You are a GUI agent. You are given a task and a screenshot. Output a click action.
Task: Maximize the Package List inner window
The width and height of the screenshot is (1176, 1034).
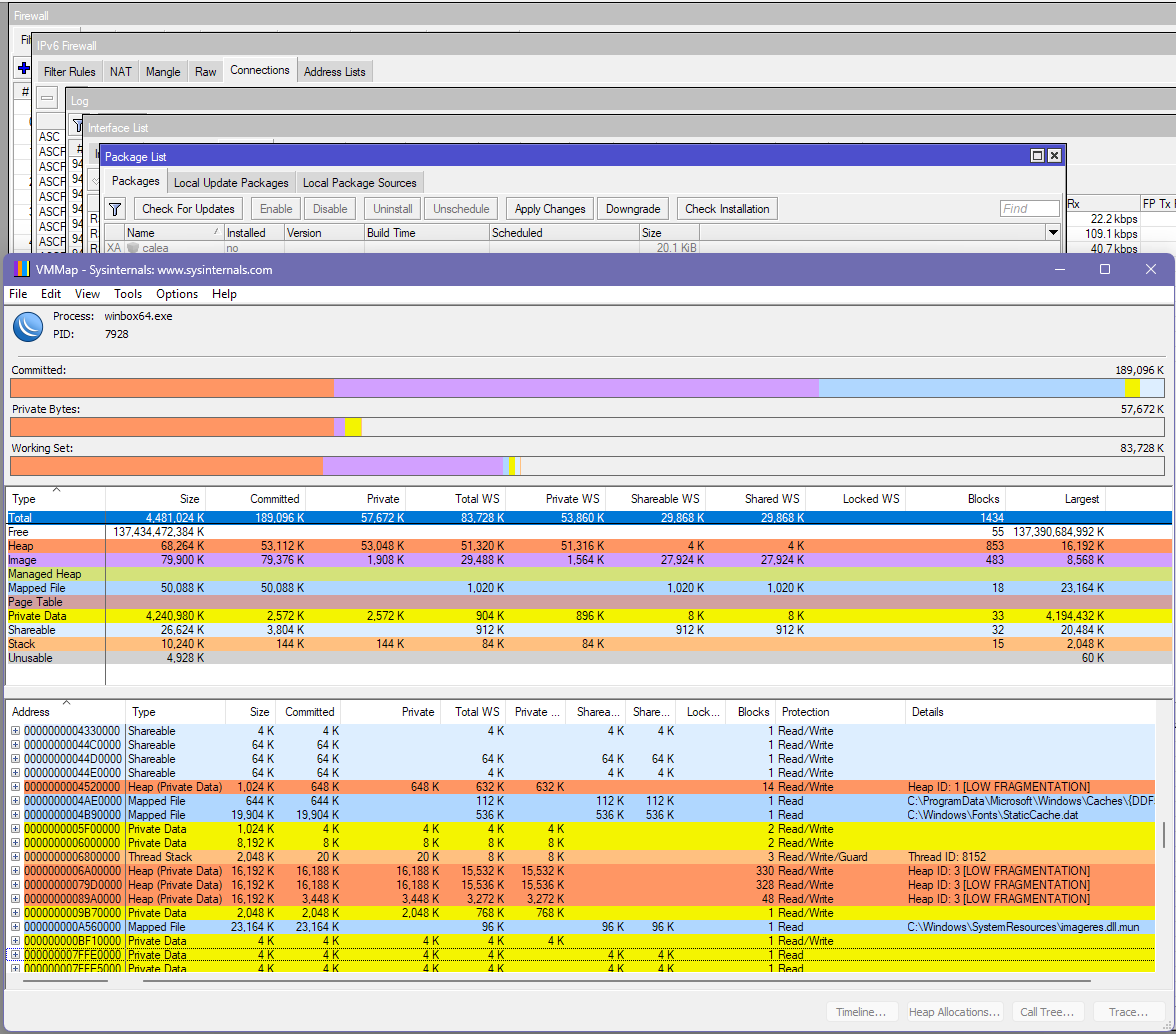click(1037, 156)
